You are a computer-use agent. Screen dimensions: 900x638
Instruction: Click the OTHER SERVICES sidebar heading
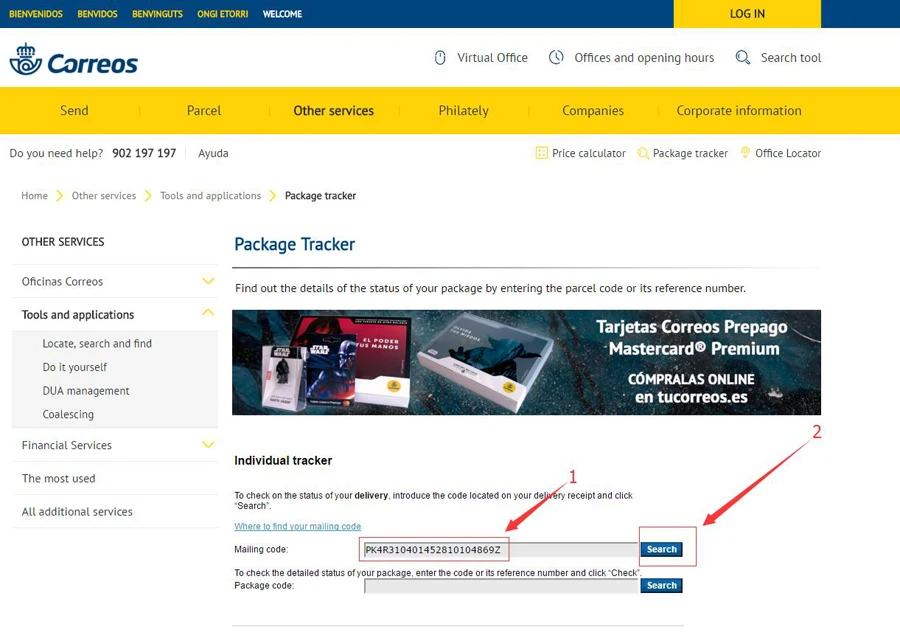(63, 242)
